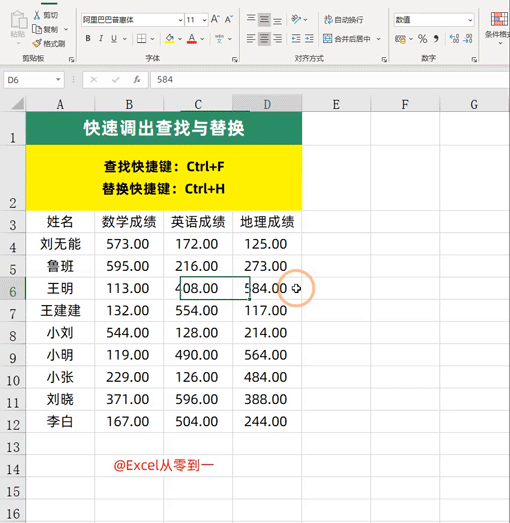Click the accounting currency format icon
510x523 pixels.
[x=400, y=39]
